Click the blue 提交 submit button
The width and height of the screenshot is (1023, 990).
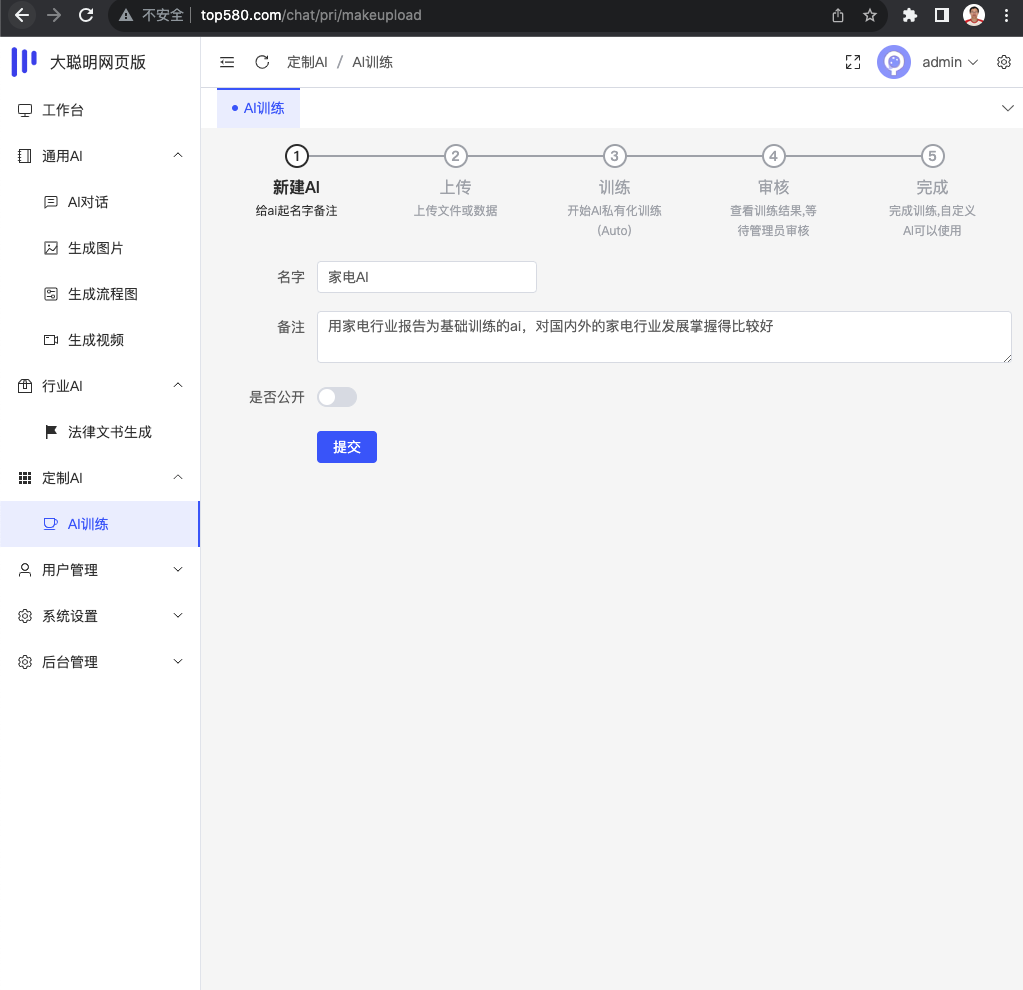(x=346, y=447)
